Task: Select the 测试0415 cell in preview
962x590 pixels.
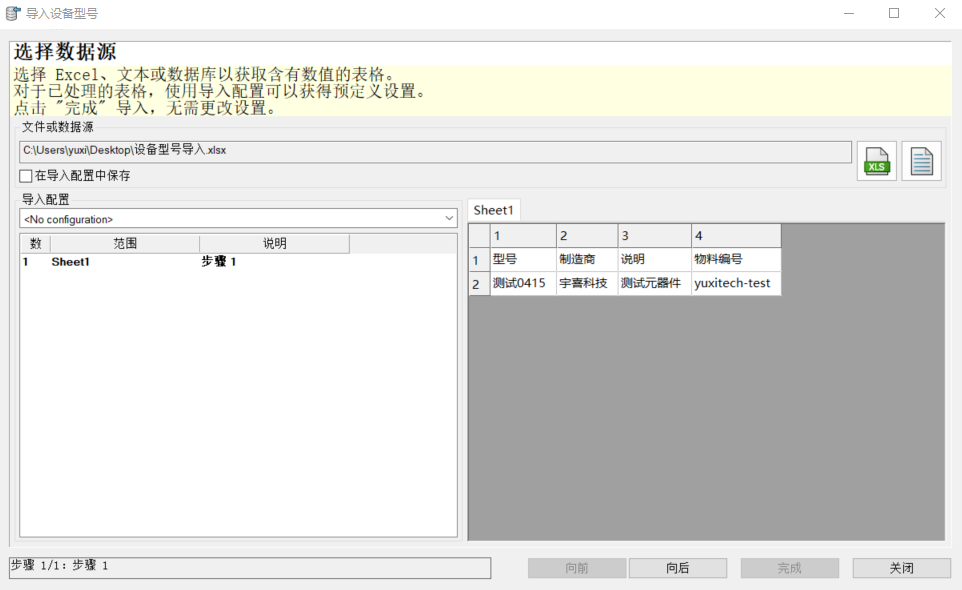Action: point(524,282)
